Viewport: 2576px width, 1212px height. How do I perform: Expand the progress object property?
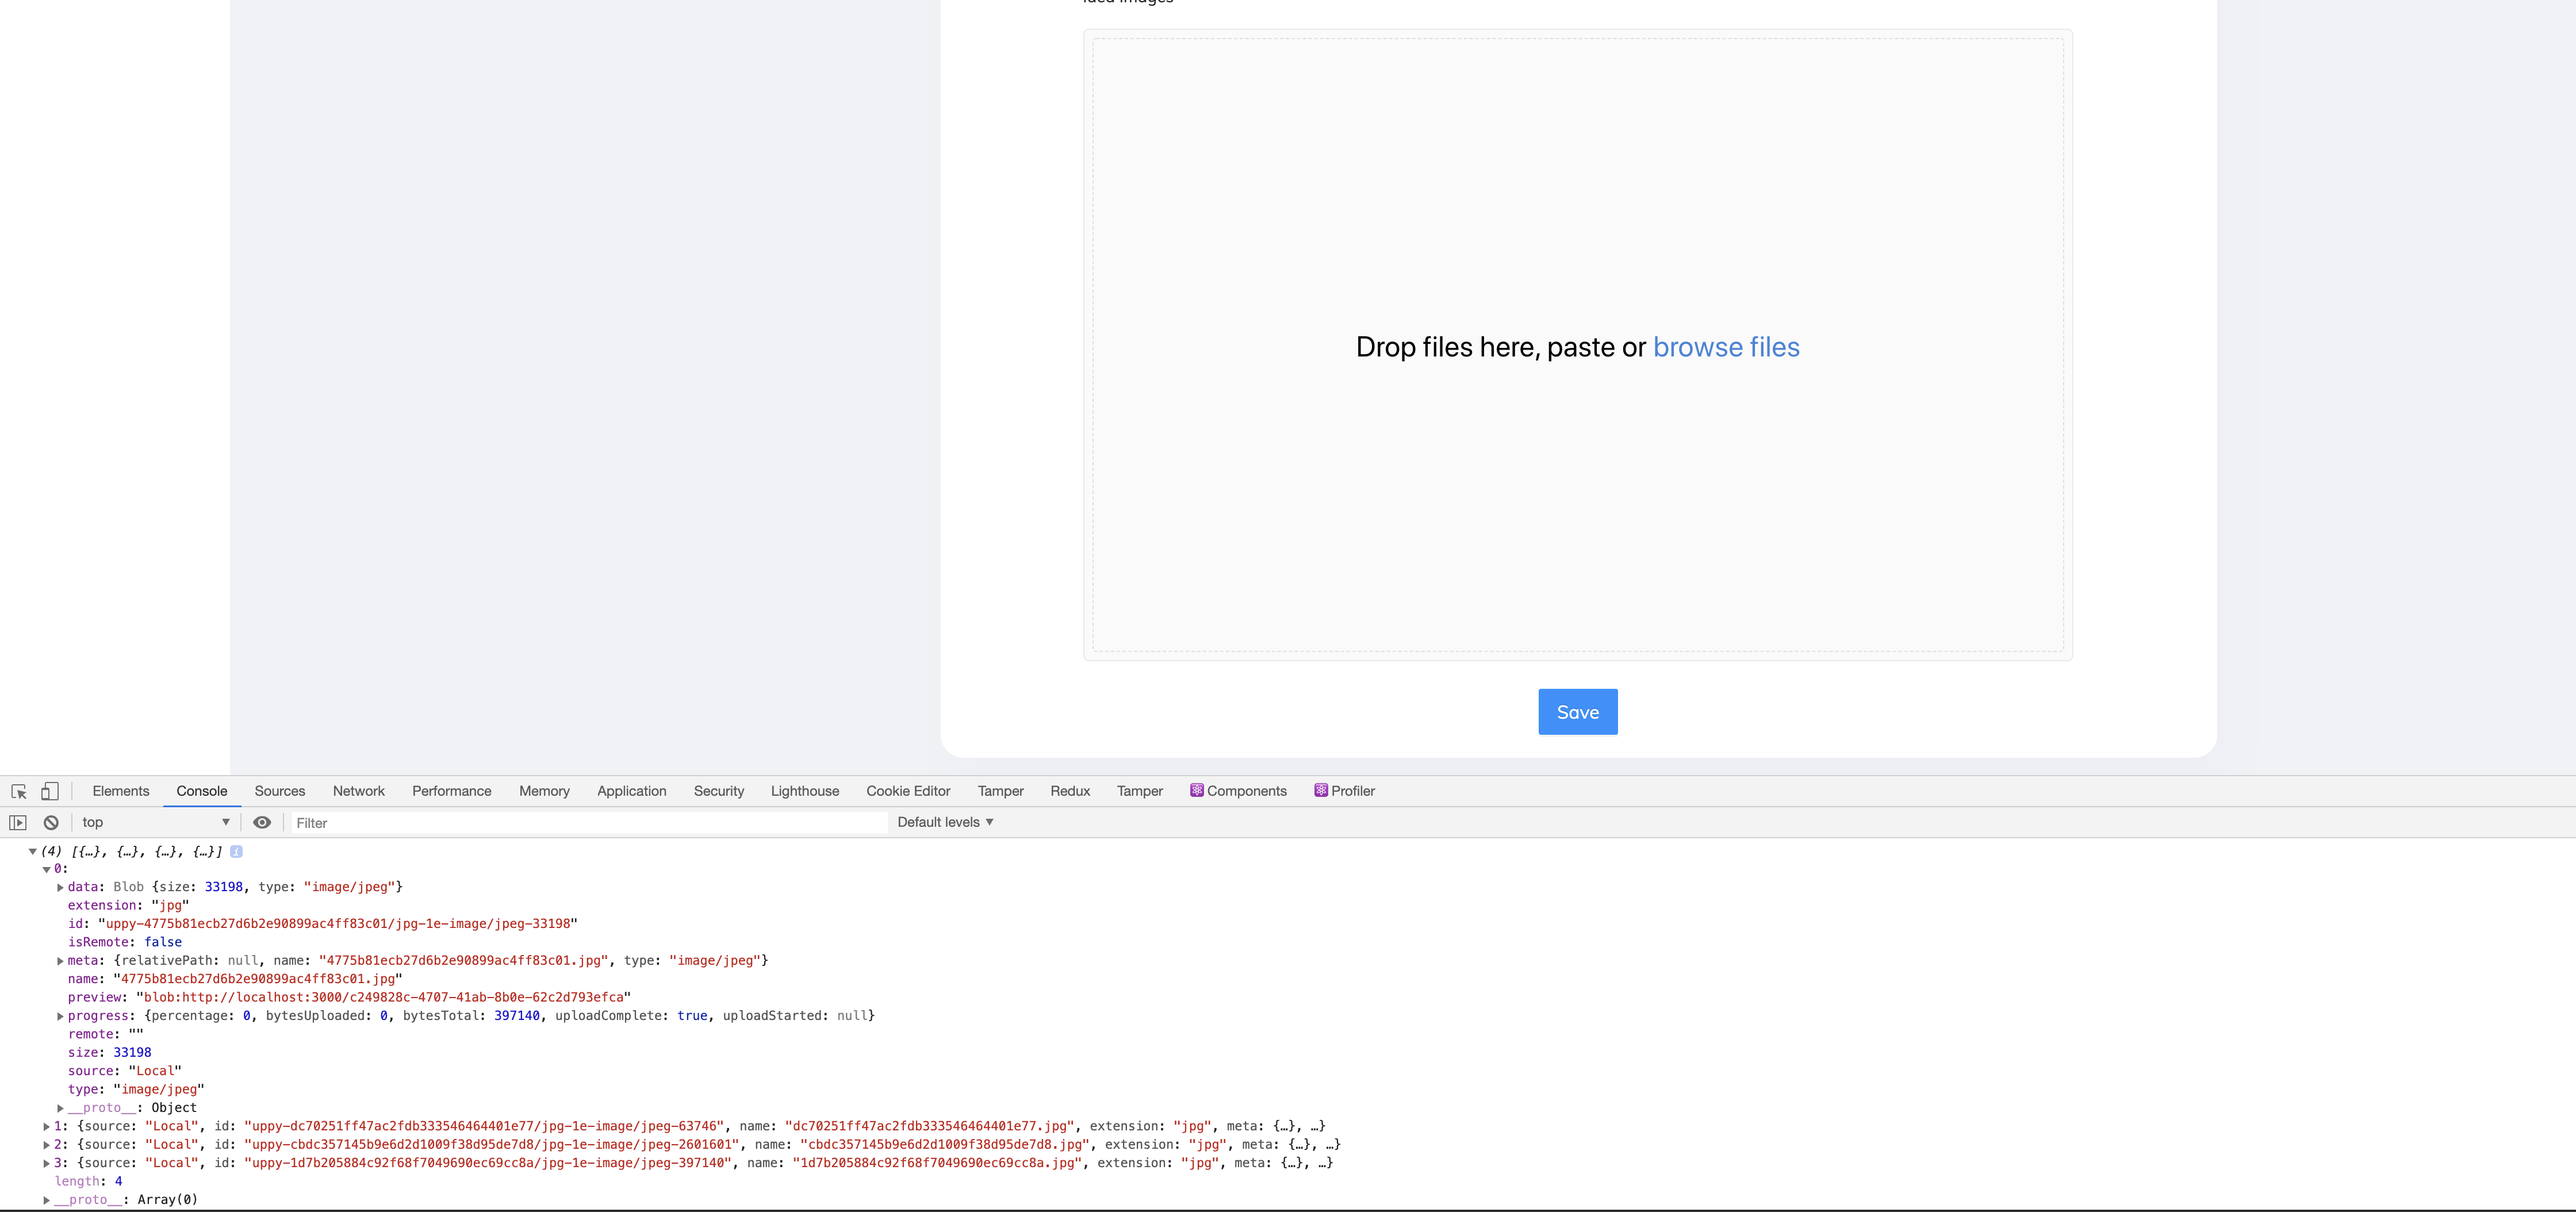pos(61,1016)
